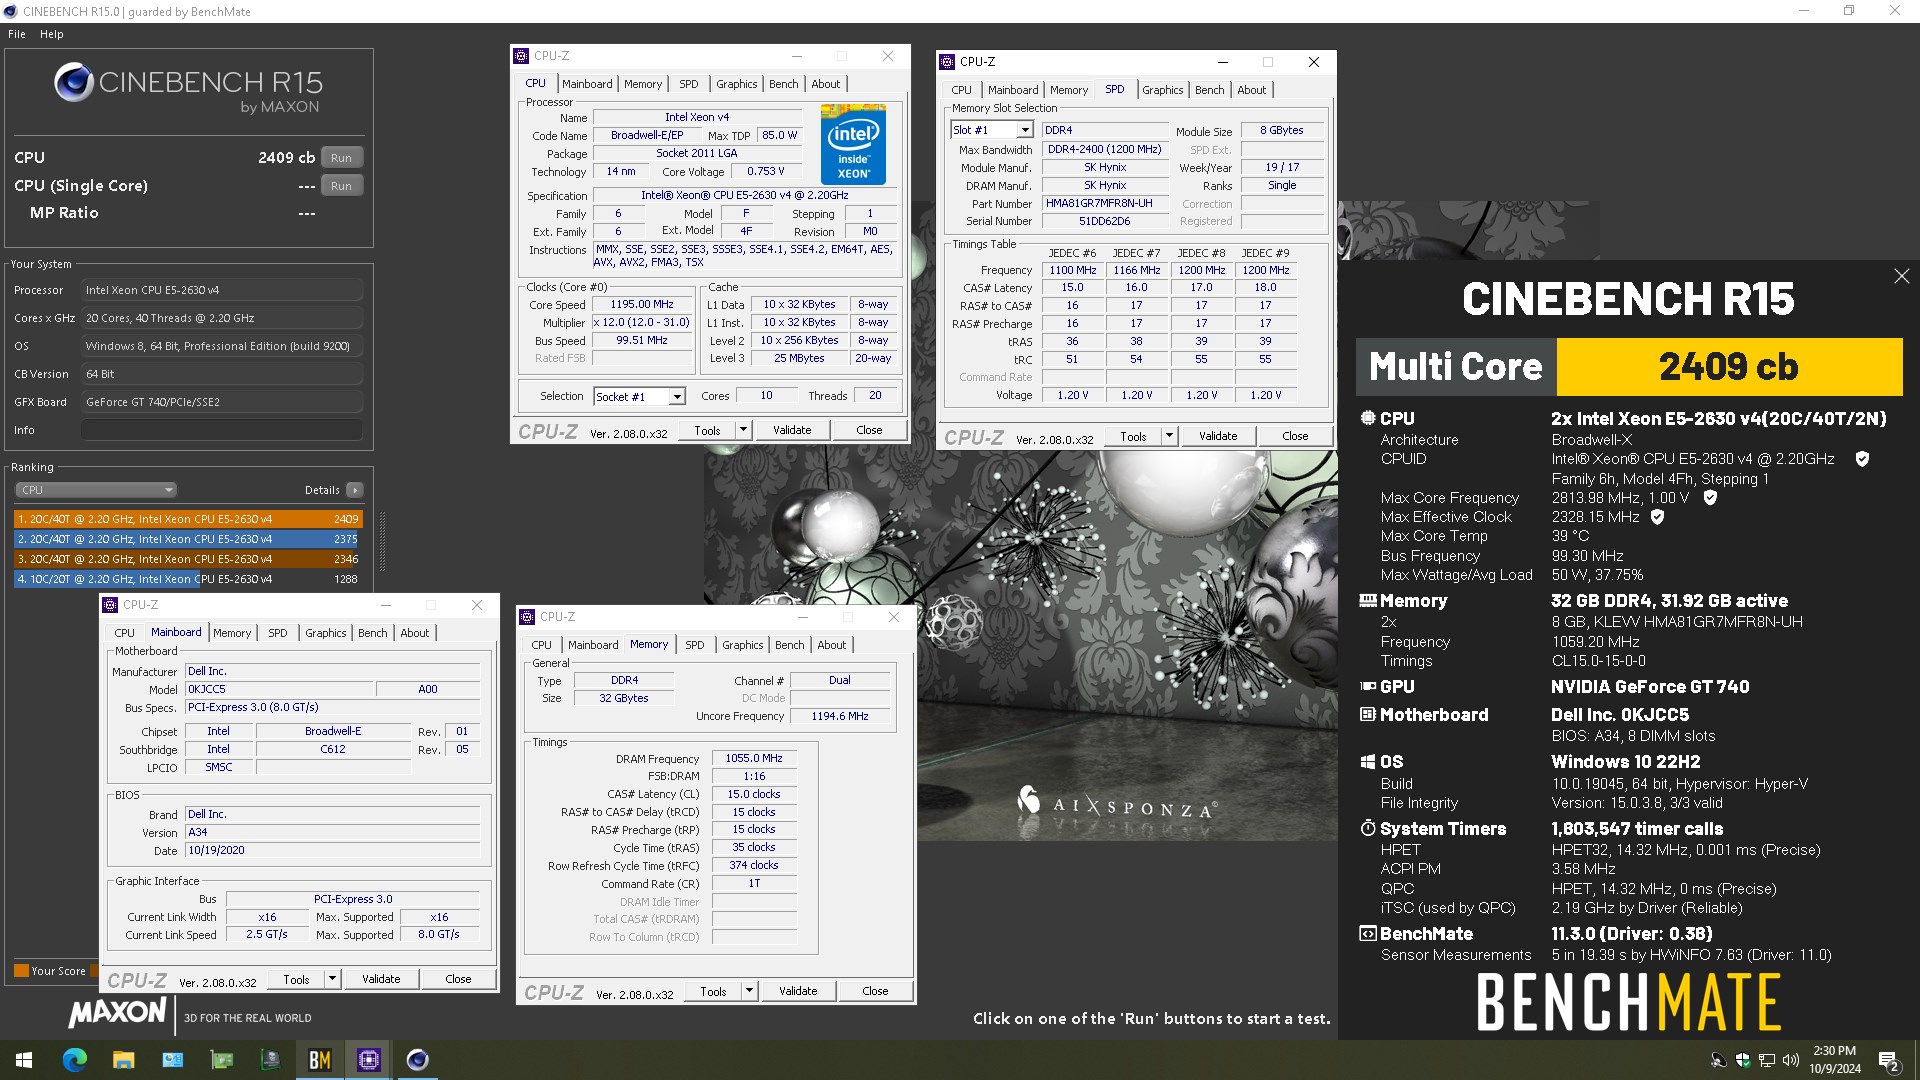Click the Multi Core 2409 cb score banner
1920x1080 pixels.
click(1629, 367)
